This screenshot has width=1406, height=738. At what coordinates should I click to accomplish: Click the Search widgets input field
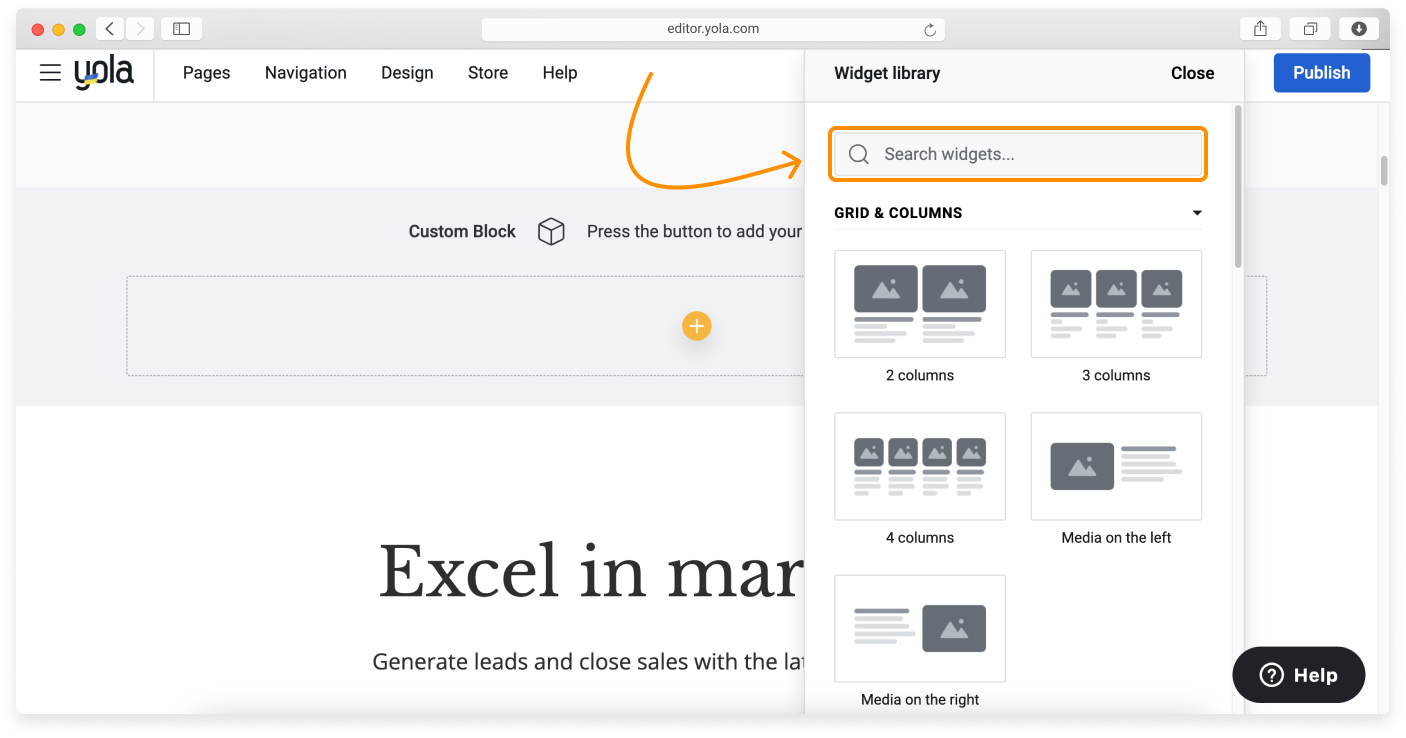pyautogui.click(x=1018, y=154)
